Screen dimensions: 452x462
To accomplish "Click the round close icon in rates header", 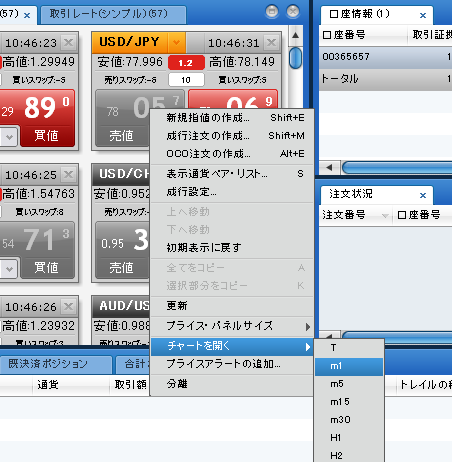I will (x=293, y=11).
